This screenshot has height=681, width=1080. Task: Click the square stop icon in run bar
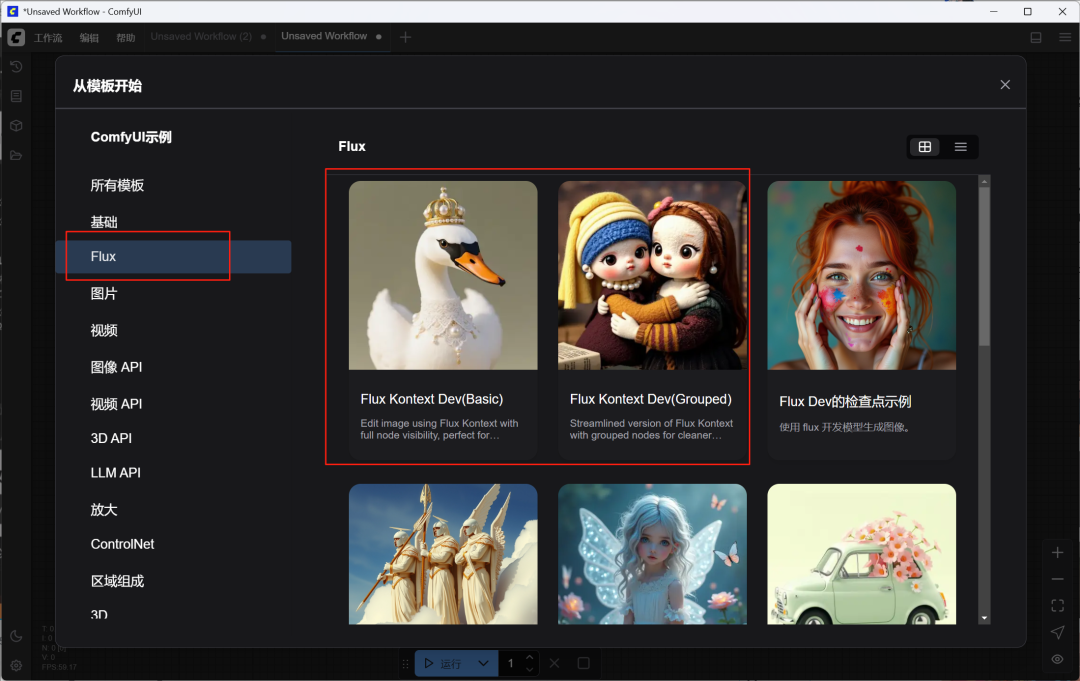[x=583, y=663]
